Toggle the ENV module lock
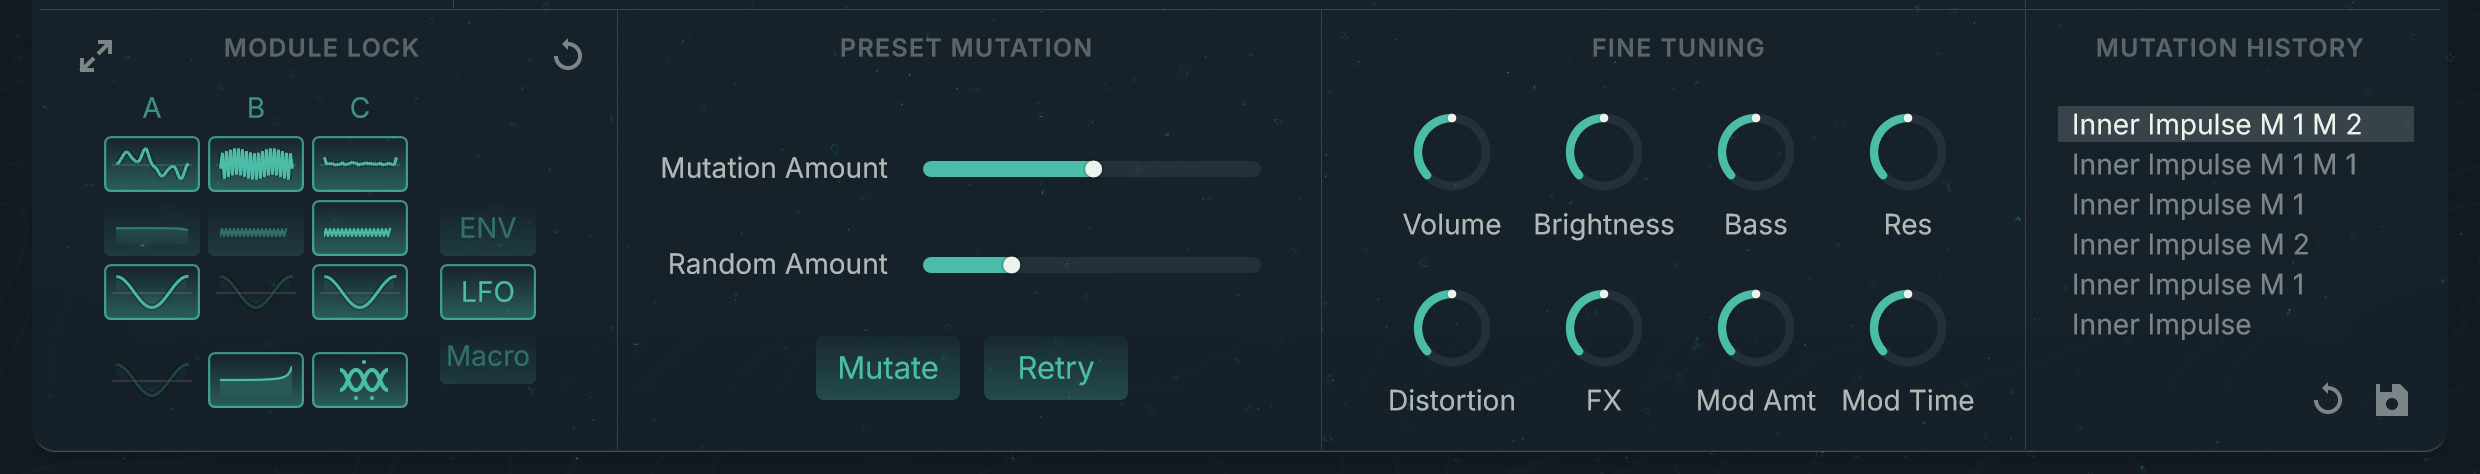The image size is (2480, 474). (488, 228)
